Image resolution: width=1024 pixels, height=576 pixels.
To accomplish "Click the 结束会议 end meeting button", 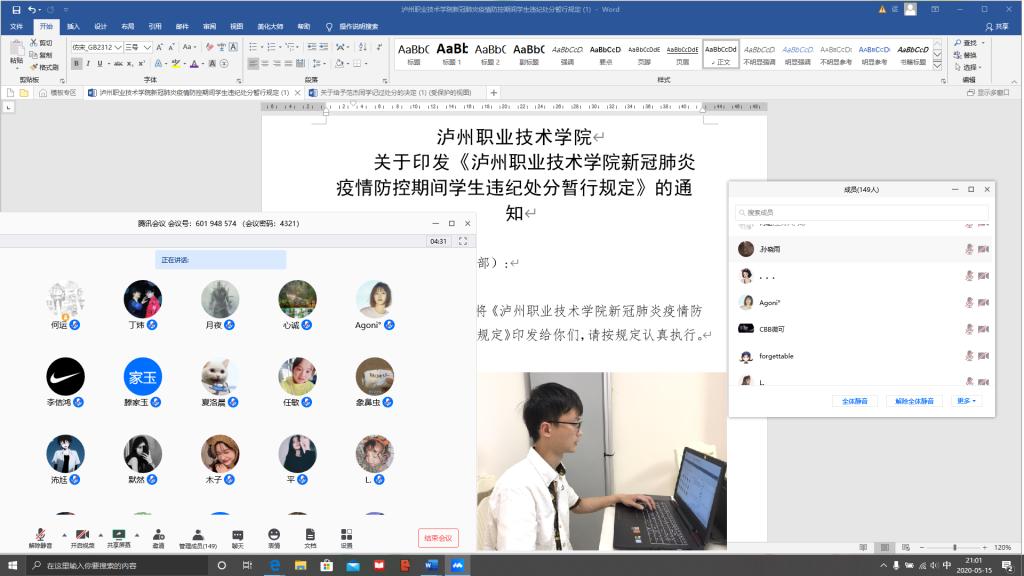I will point(438,538).
